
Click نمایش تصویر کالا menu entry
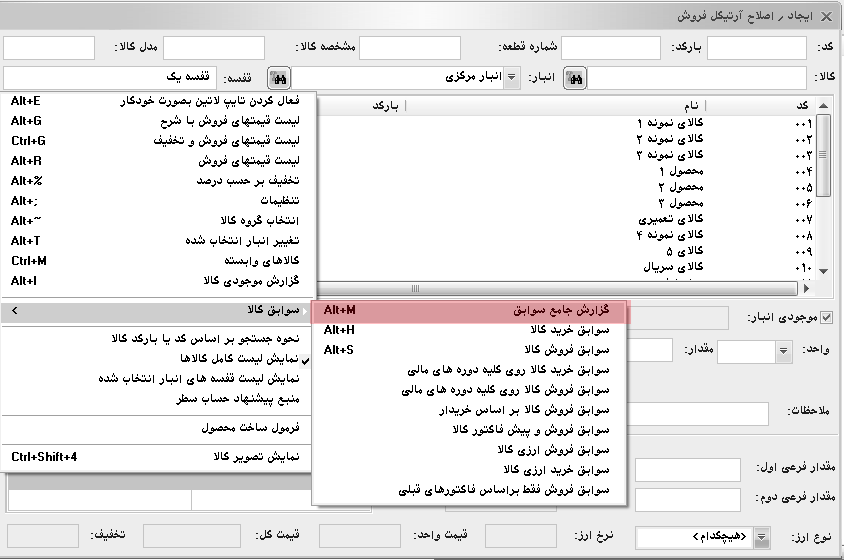click(x=160, y=457)
